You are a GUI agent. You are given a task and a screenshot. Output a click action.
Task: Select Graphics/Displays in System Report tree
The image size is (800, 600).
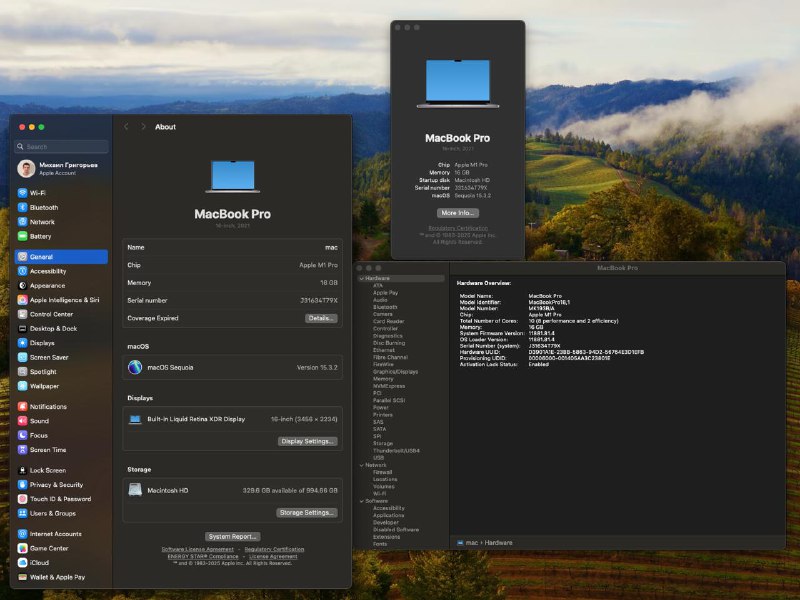click(x=395, y=371)
